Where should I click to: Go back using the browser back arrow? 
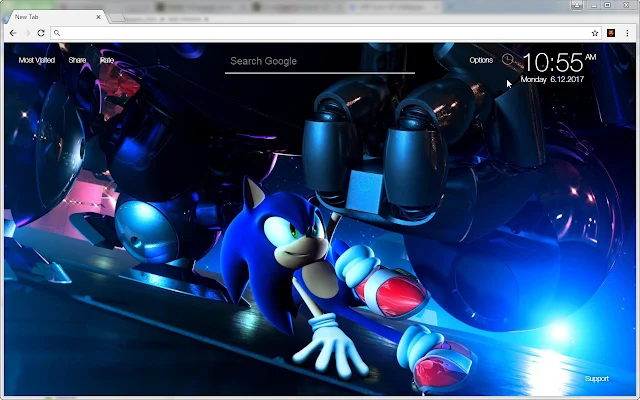click(13, 33)
